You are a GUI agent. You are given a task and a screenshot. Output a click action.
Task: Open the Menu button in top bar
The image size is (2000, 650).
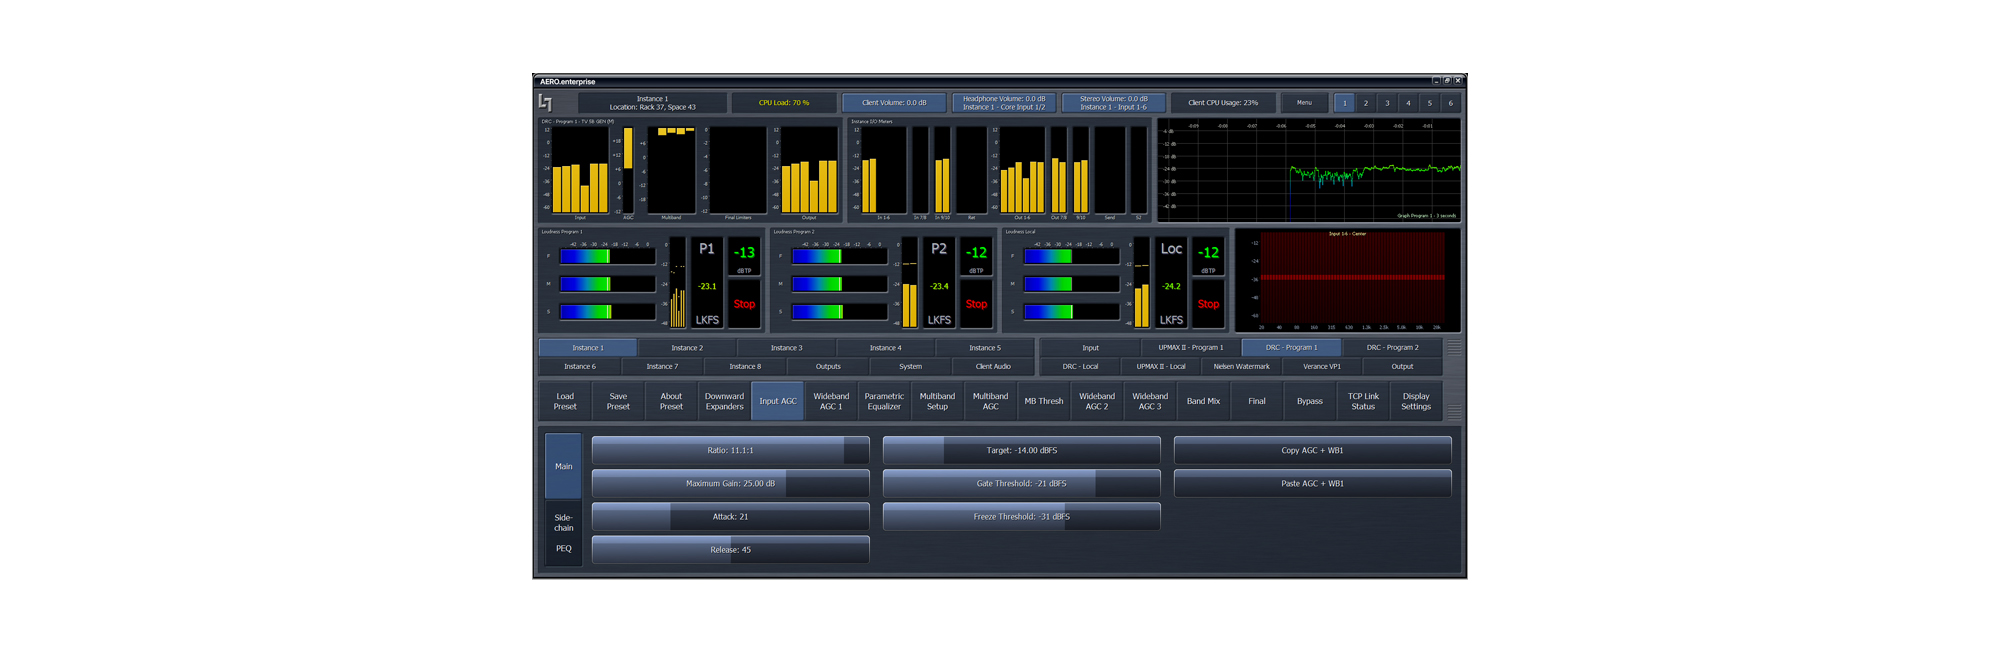[1304, 102]
